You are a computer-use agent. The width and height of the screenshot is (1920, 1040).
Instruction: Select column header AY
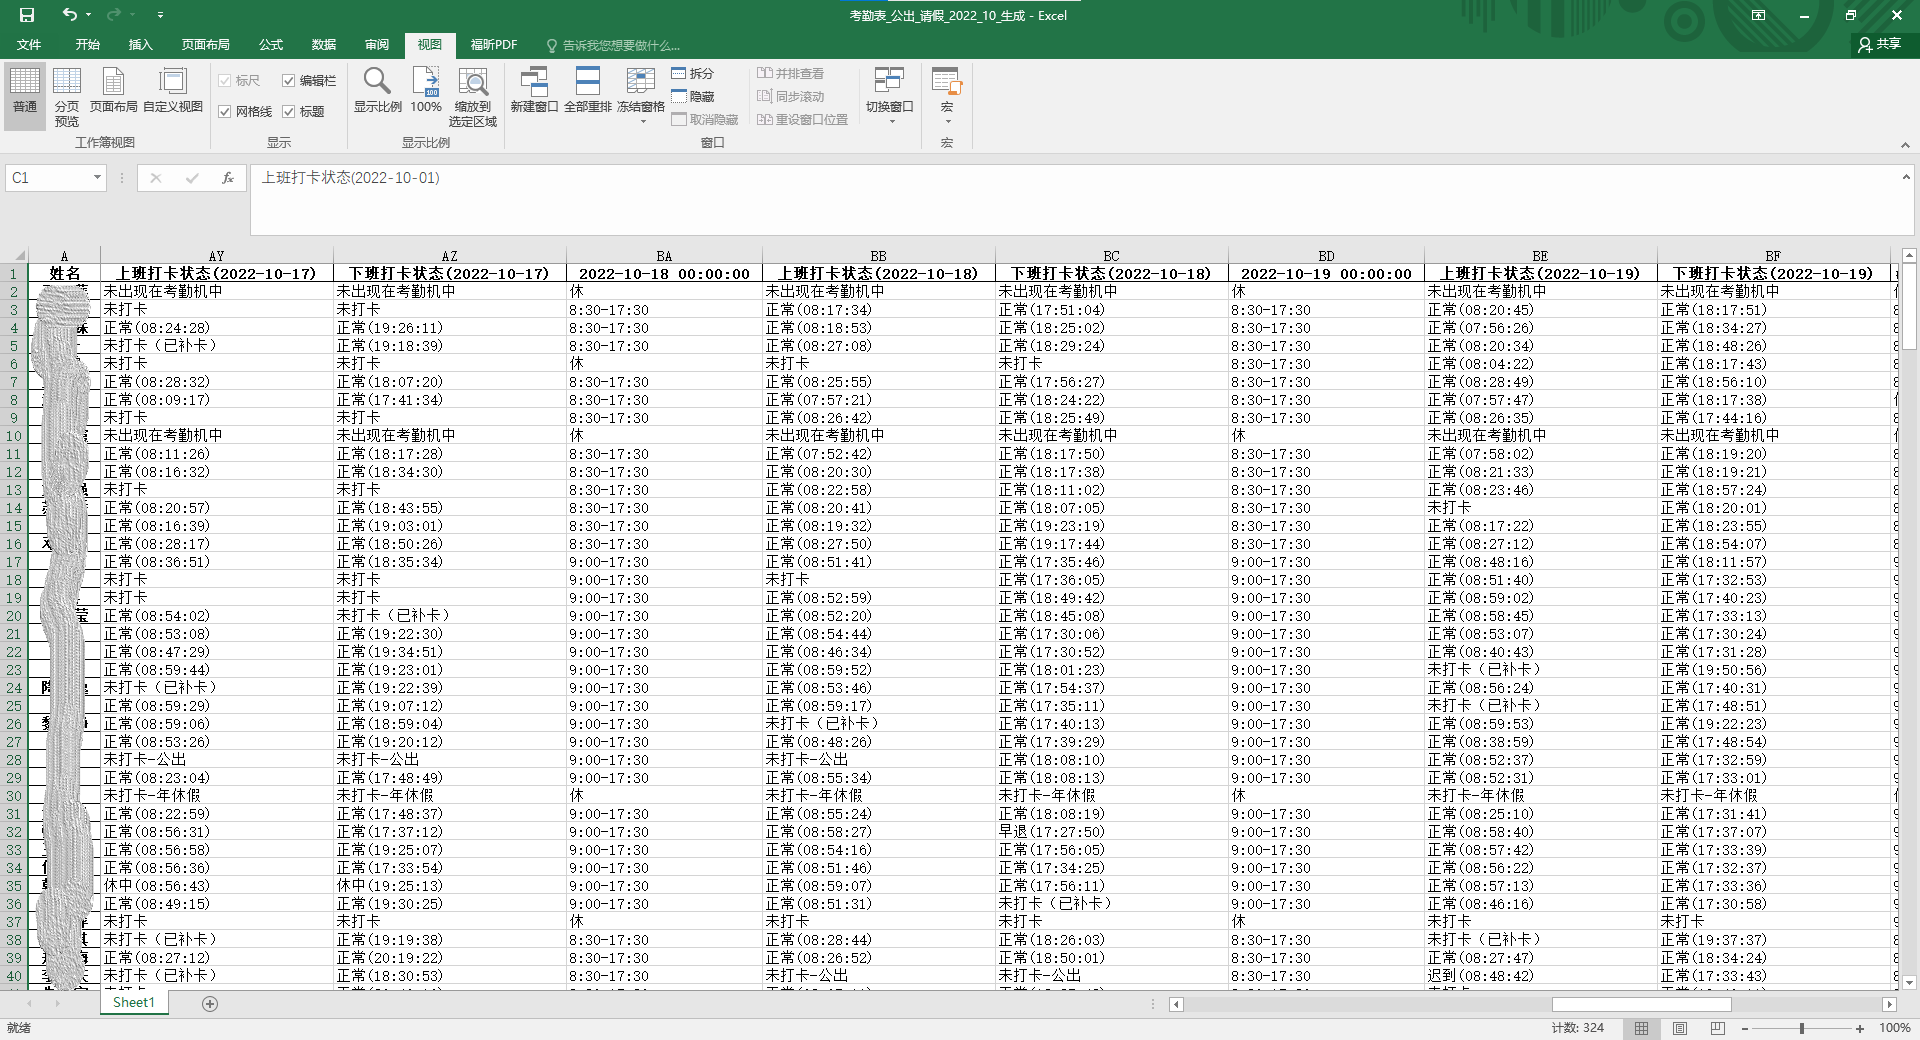click(216, 256)
